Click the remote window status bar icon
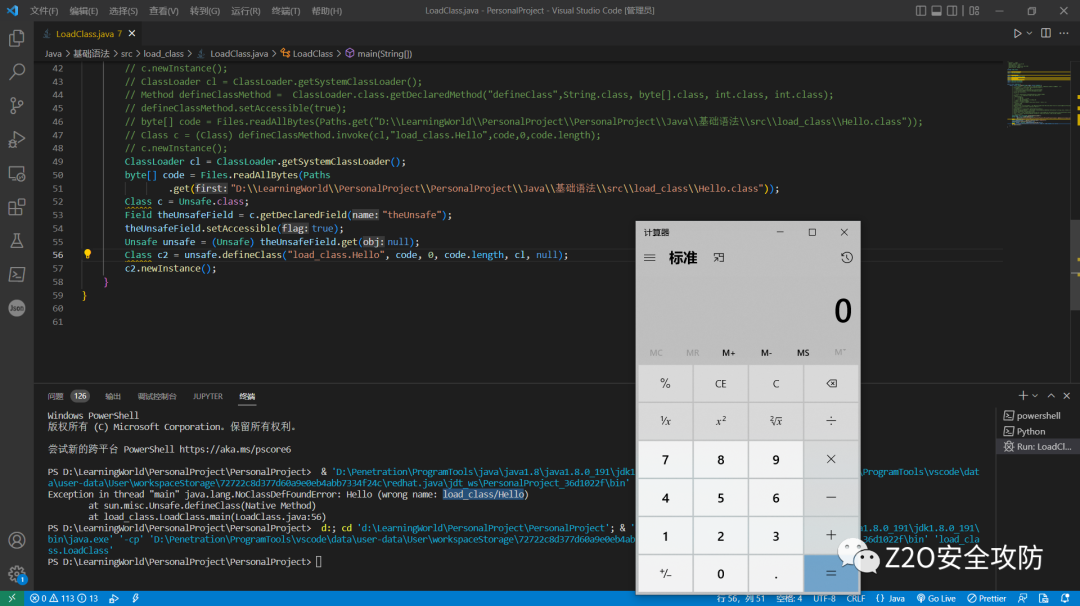Image resolution: width=1080 pixels, height=606 pixels. (12, 598)
